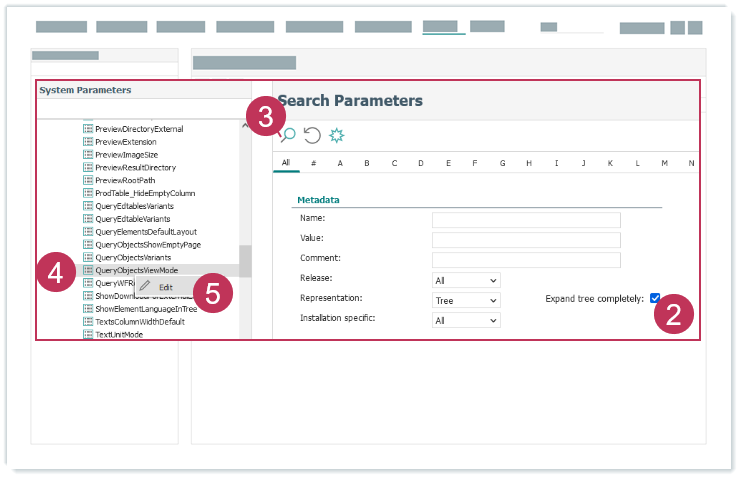Uncheck Expand tree completely checkbox

[655, 298]
